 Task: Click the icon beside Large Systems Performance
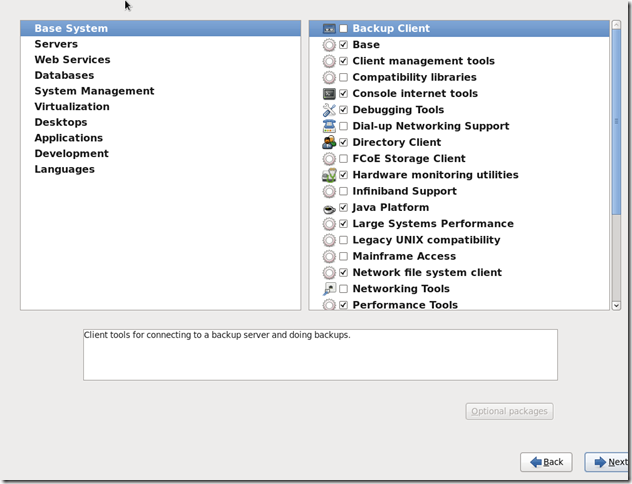(x=329, y=224)
